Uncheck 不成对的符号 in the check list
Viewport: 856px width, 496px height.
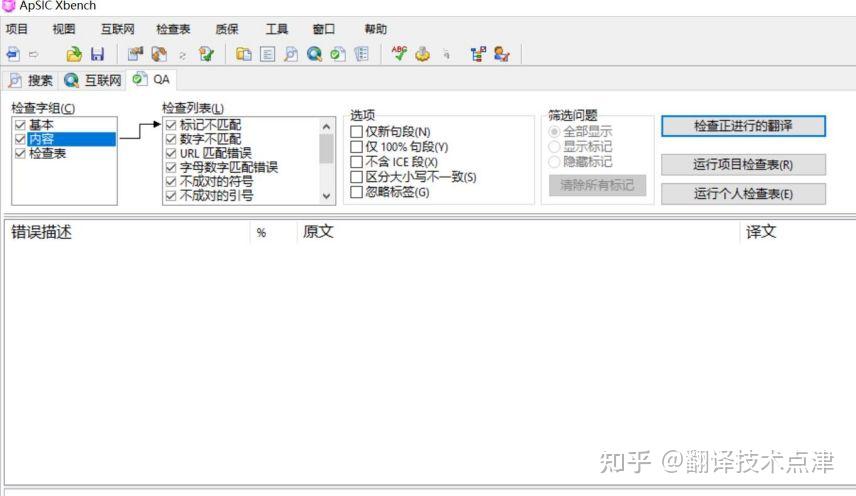171,181
